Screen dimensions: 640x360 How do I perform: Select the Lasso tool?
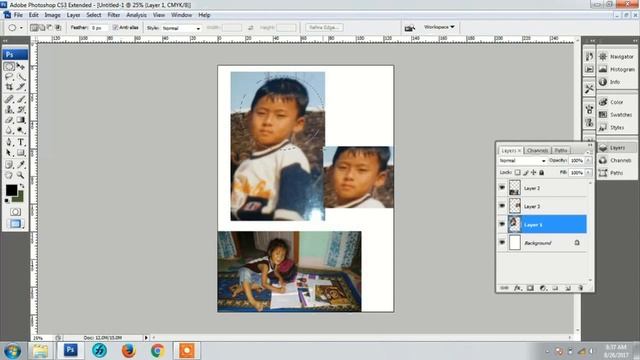[9, 76]
